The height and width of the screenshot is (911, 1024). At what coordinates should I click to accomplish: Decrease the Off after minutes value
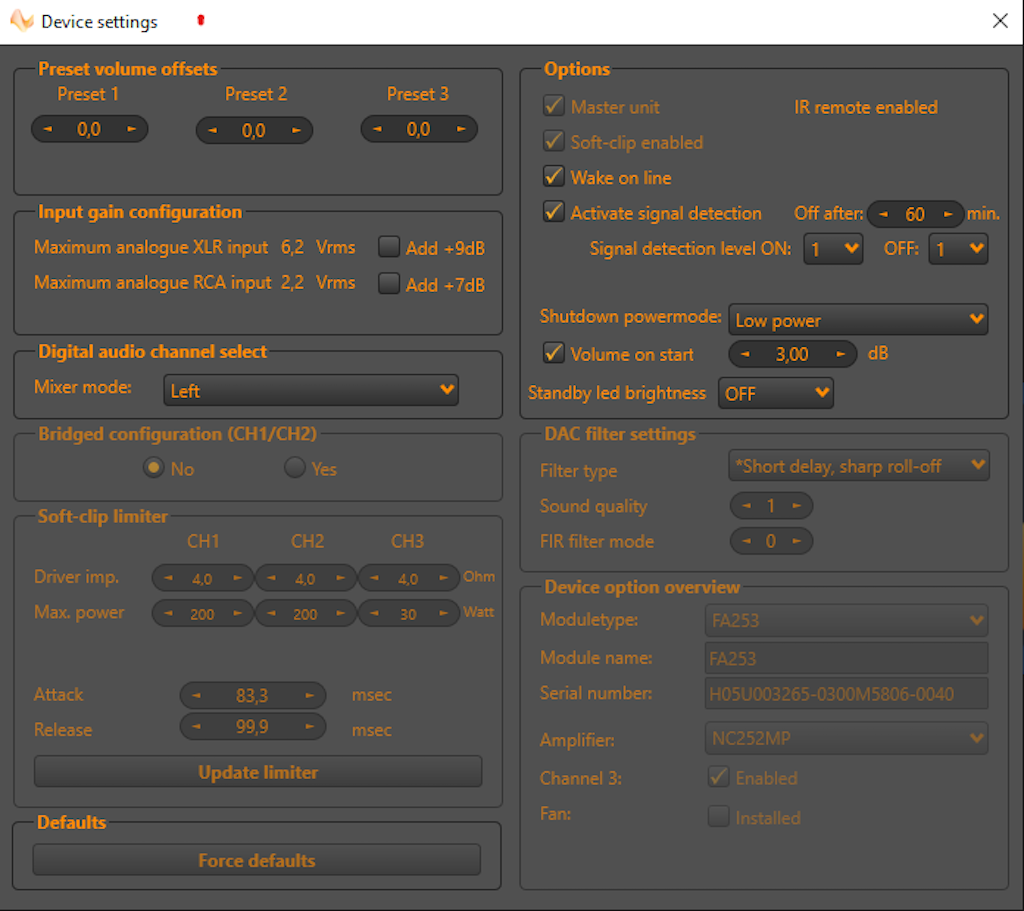[x=884, y=214]
